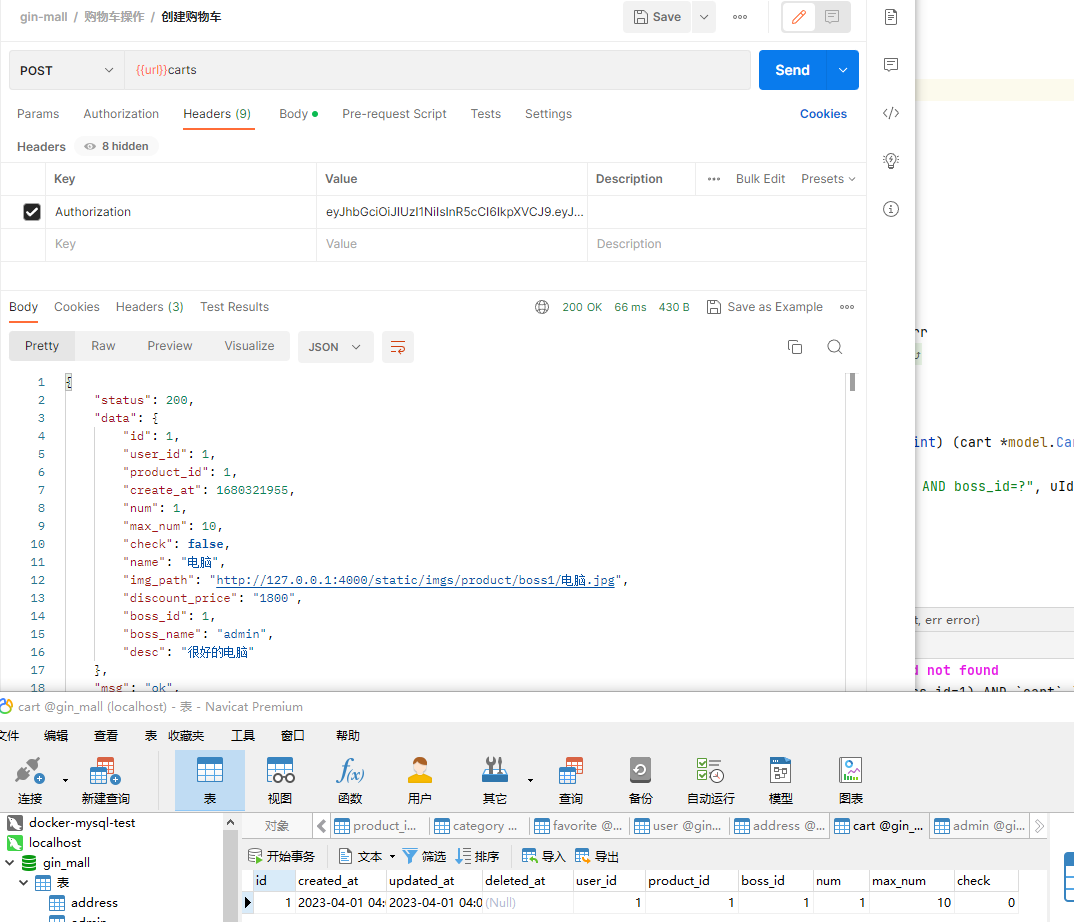The image size is (1074, 922).
Task: Open Navicat 帮助 menu
Action: pyautogui.click(x=347, y=735)
